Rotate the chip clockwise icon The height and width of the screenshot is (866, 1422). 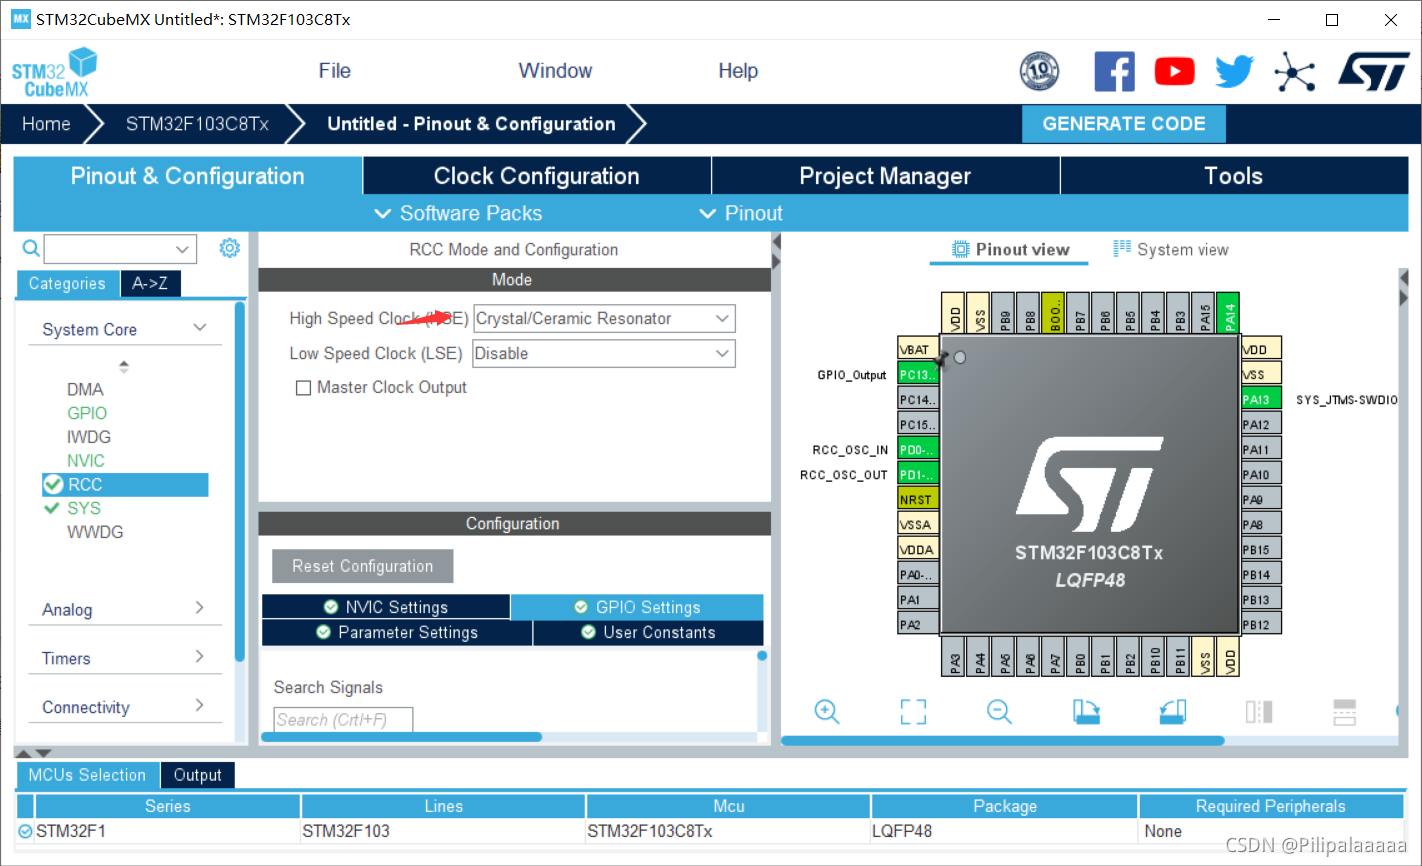(1086, 711)
